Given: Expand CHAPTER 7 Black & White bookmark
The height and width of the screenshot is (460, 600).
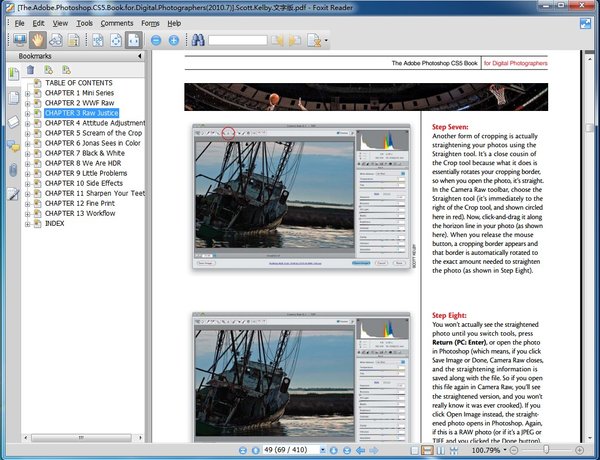Looking at the screenshot, I should [x=28, y=155].
